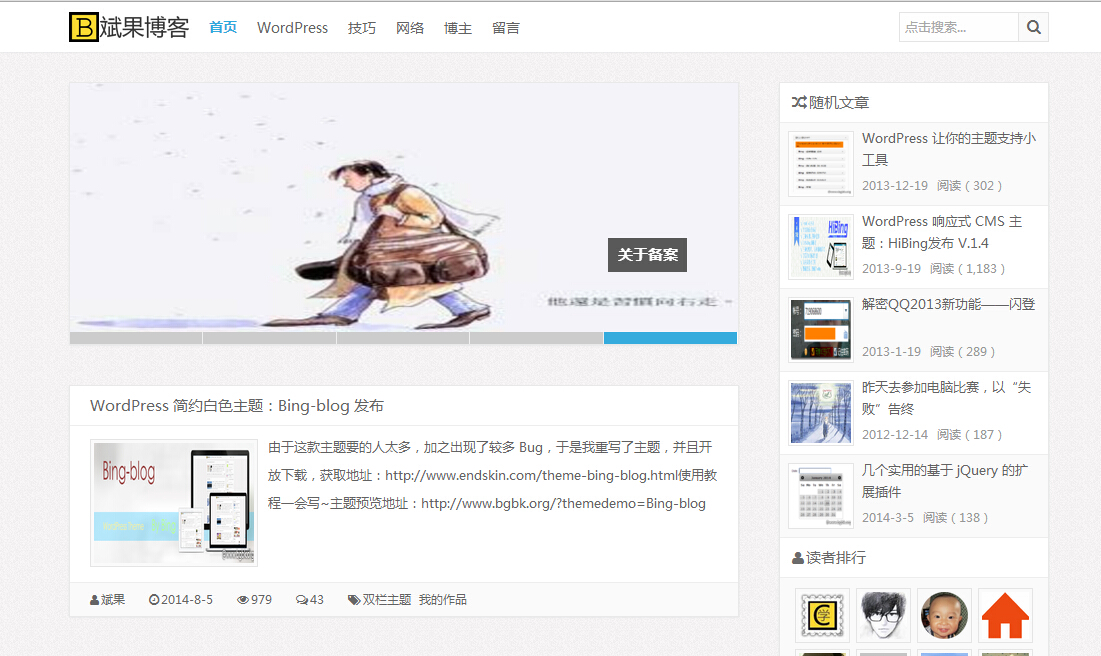Click the walking man slideshow image

(404, 208)
